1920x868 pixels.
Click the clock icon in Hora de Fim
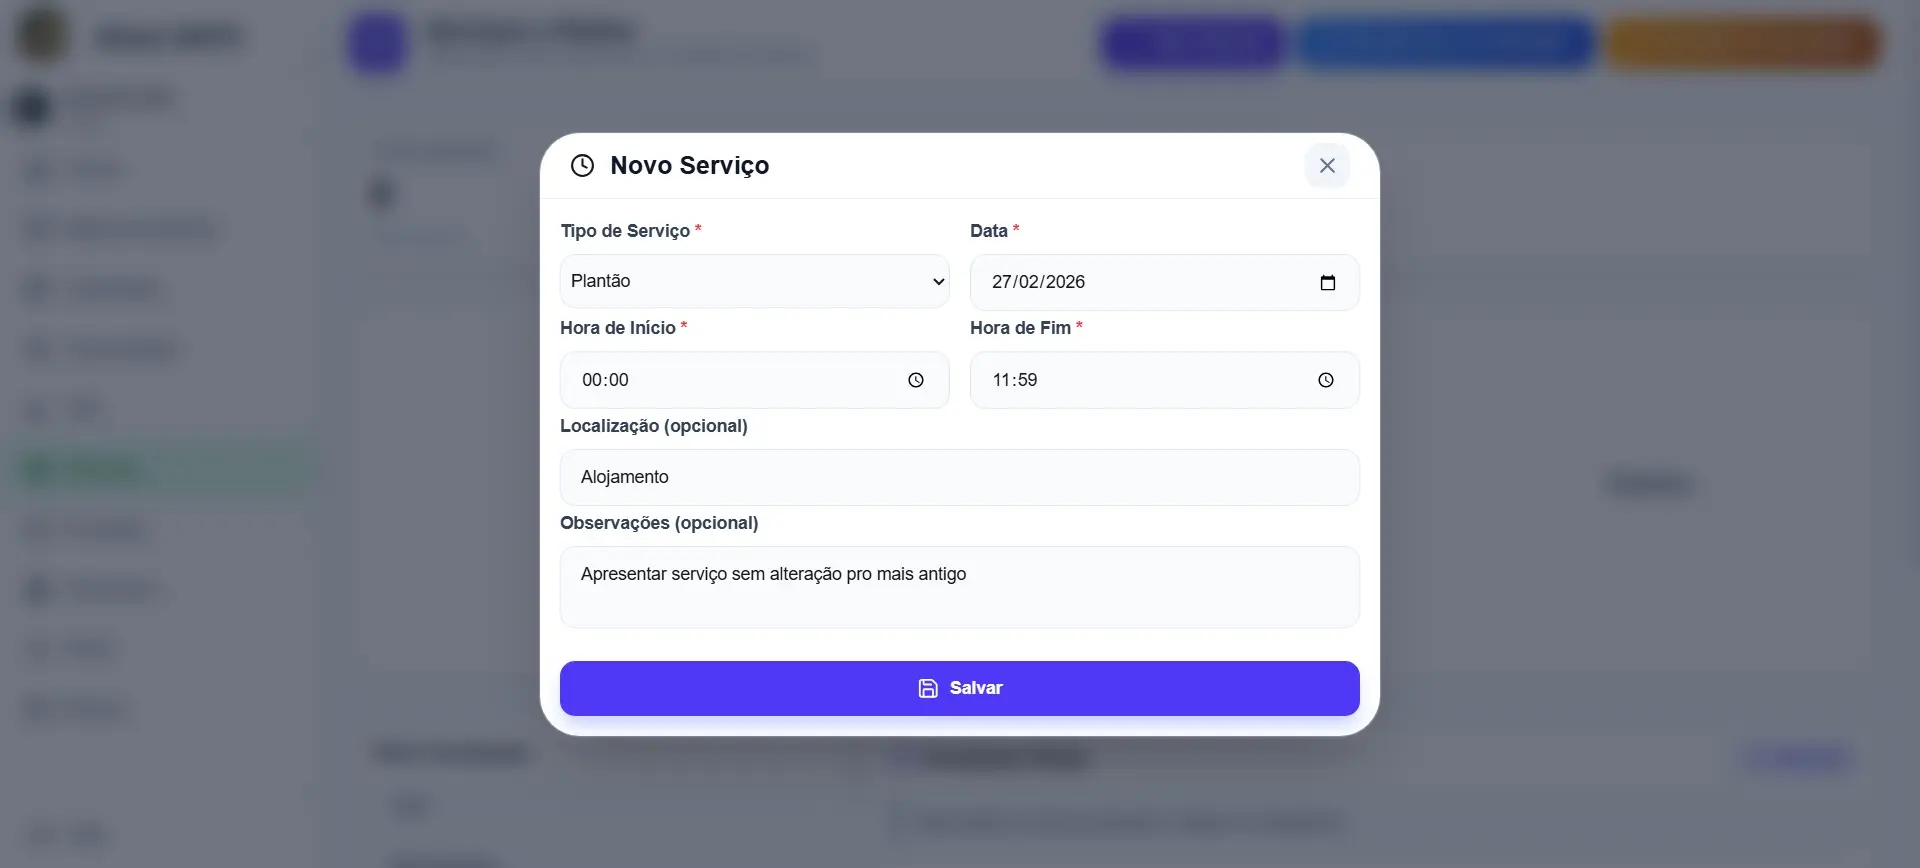click(1325, 380)
